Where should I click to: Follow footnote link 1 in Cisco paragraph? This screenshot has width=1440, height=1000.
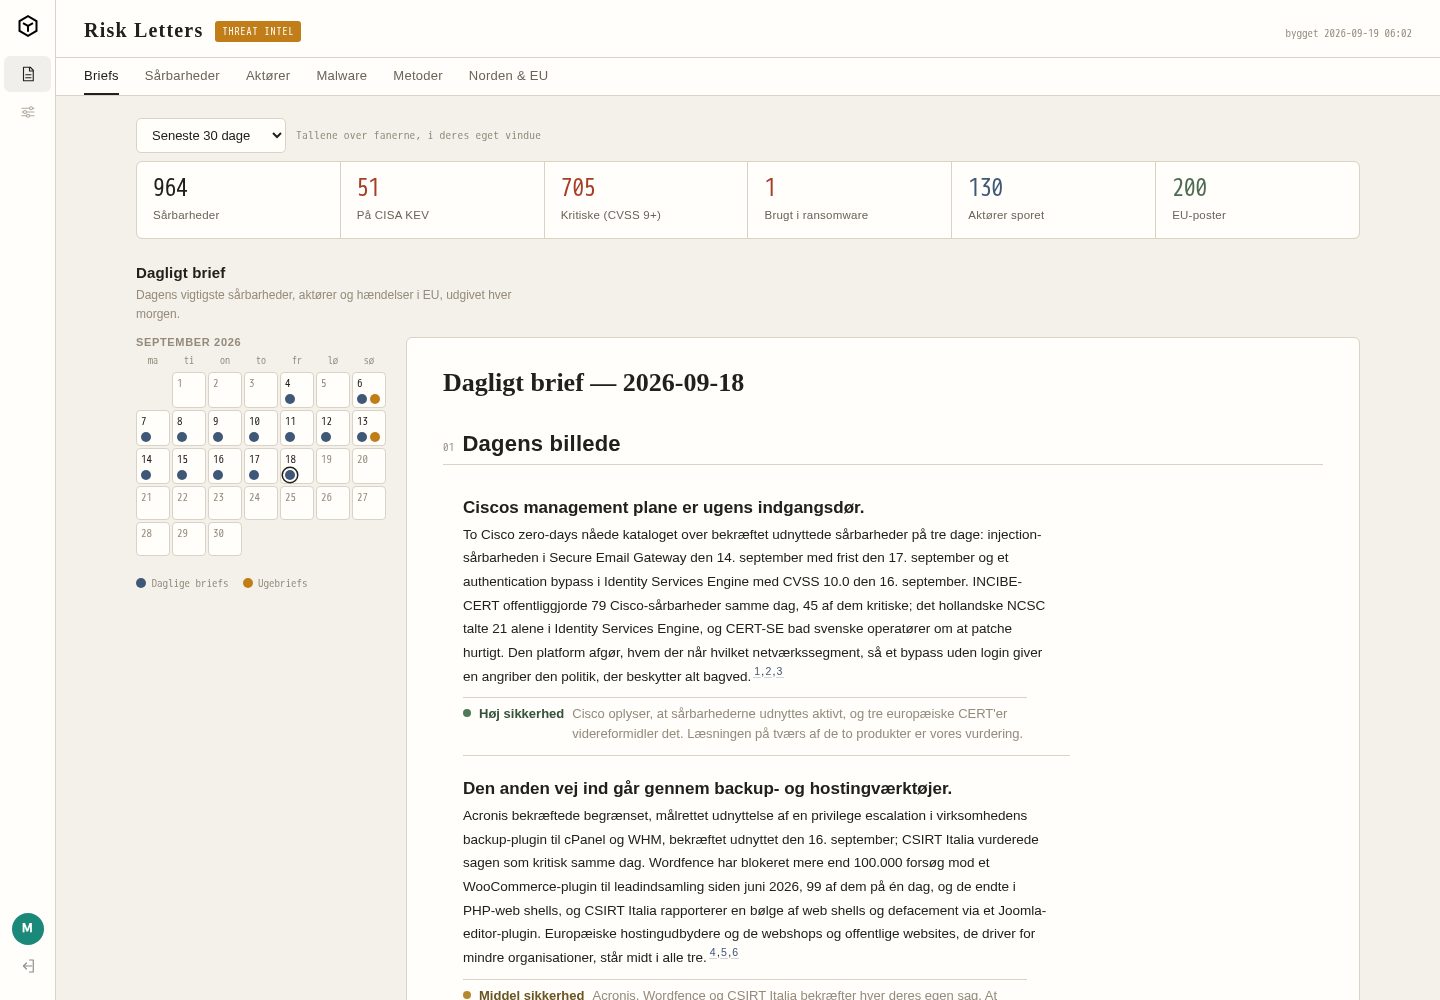click(757, 672)
